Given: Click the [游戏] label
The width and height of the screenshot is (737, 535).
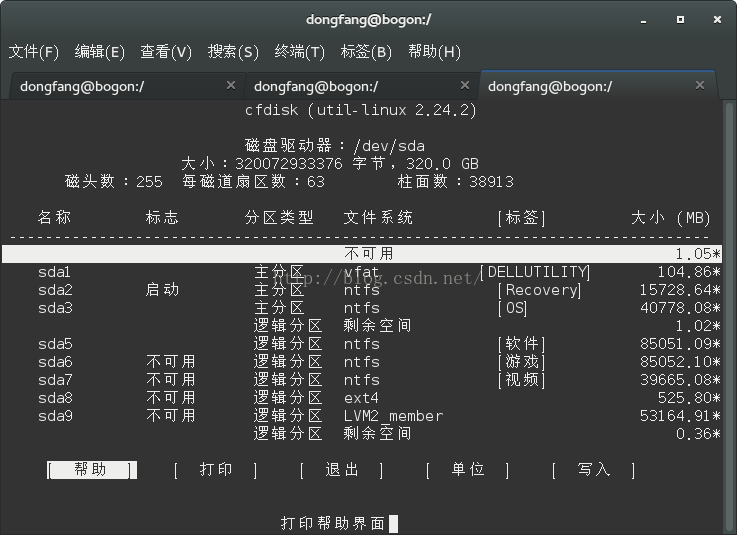Looking at the screenshot, I should tap(522, 362).
